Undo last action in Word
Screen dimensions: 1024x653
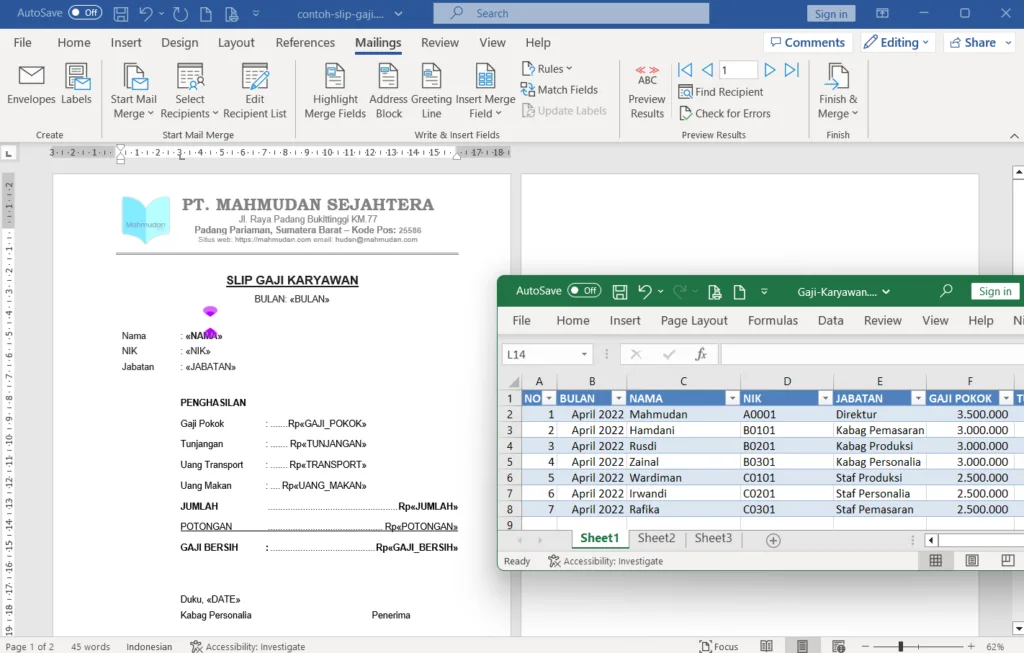[146, 14]
